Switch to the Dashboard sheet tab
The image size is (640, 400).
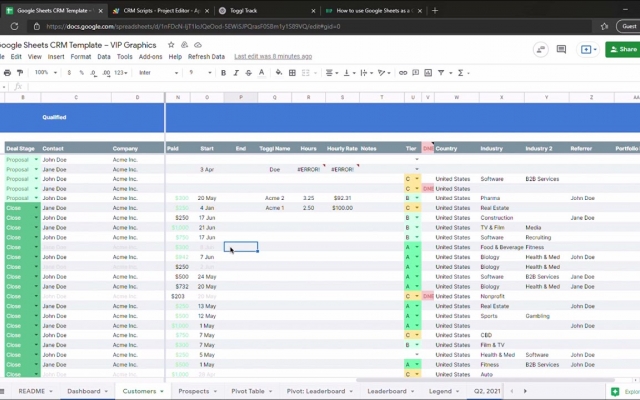(87, 391)
